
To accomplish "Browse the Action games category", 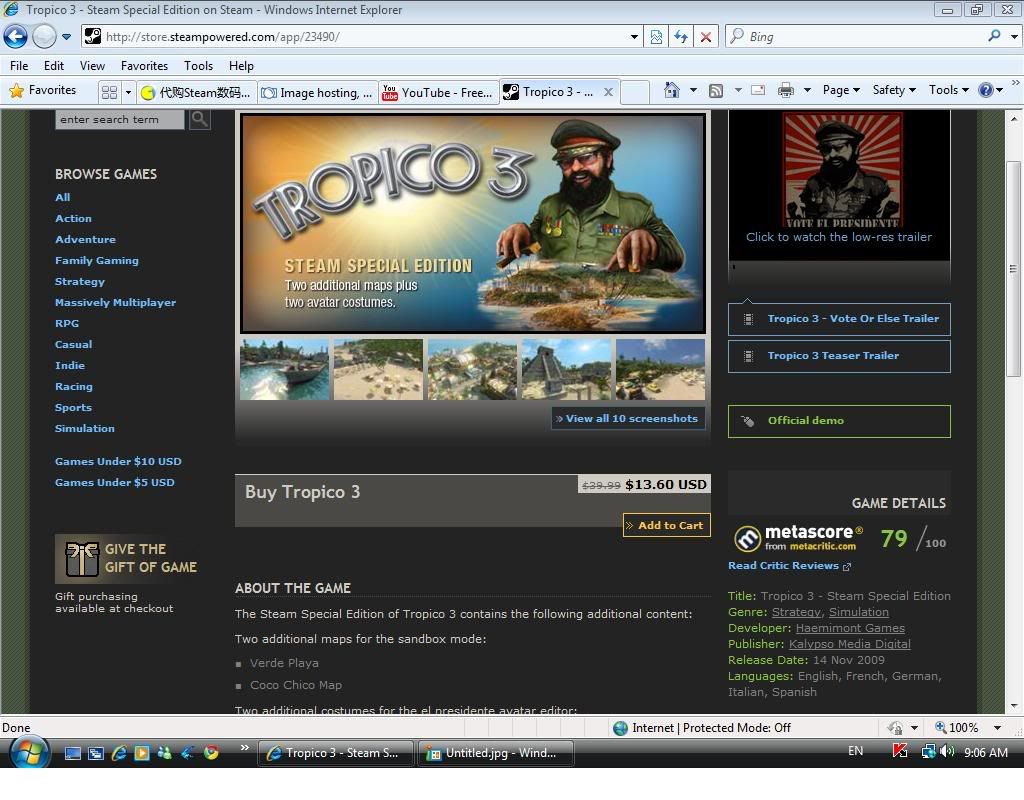I will pyautogui.click(x=73, y=218).
